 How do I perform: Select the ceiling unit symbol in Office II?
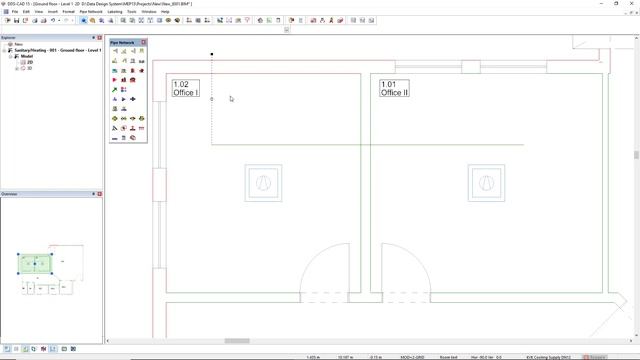(x=486, y=183)
